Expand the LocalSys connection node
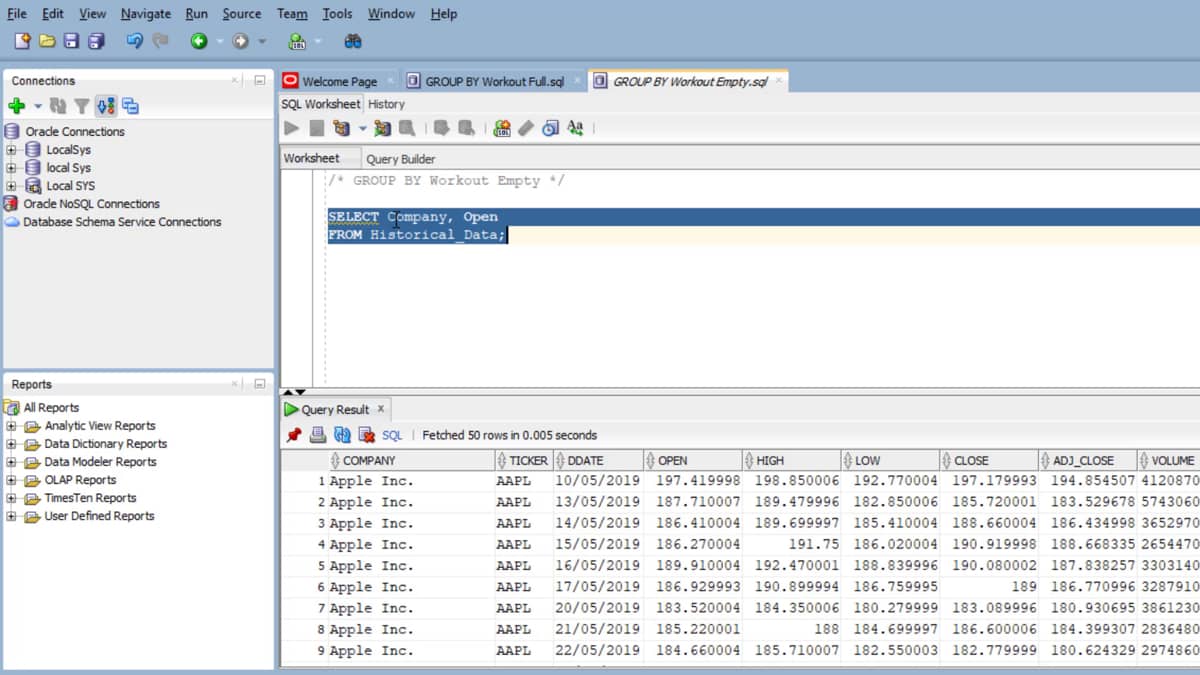The width and height of the screenshot is (1200, 675). (x=11, y=150)
